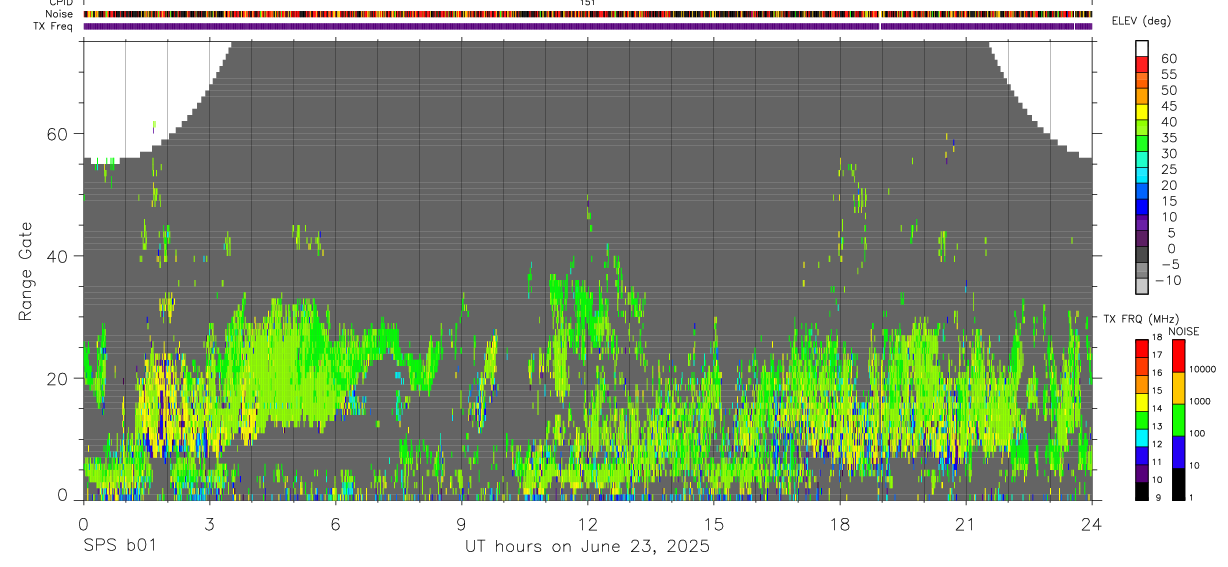Click the '25' label on ELEV scale
Viewport: 1228px width, 567px height.
[1169, 169]
